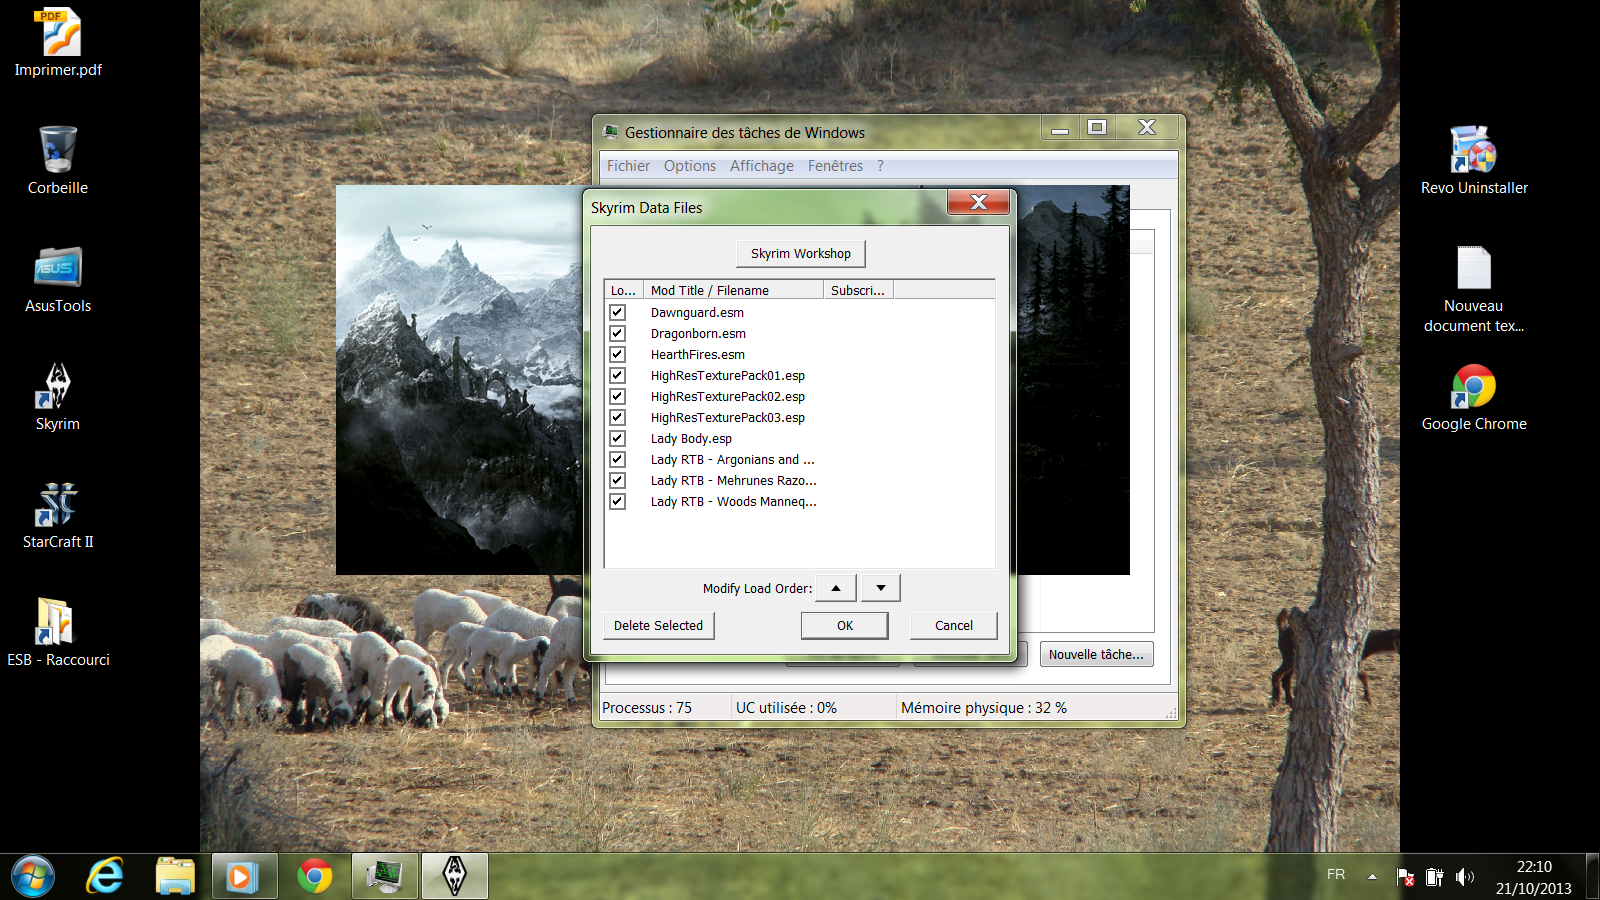This screenshot has width=1600, height=900.
Task: Toggle HighResTexturePack01.esp checkbox
Action: click(618, 375)
